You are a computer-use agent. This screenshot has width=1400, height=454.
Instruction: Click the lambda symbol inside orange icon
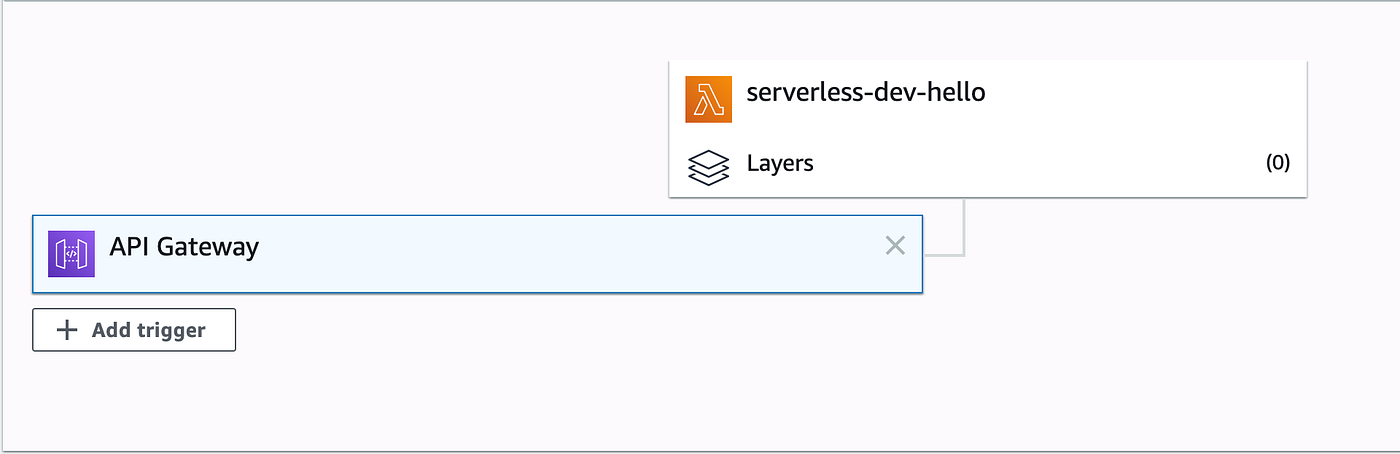coord(709,100)
